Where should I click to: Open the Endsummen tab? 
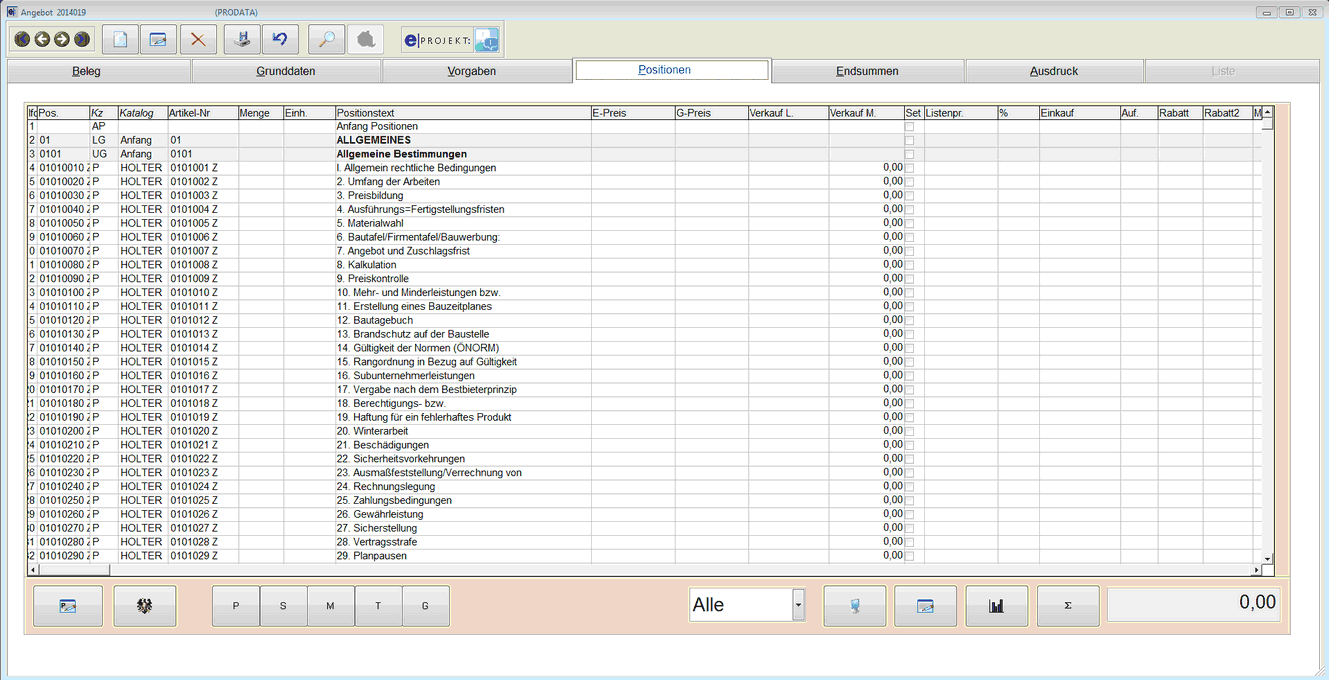[868, 71]
